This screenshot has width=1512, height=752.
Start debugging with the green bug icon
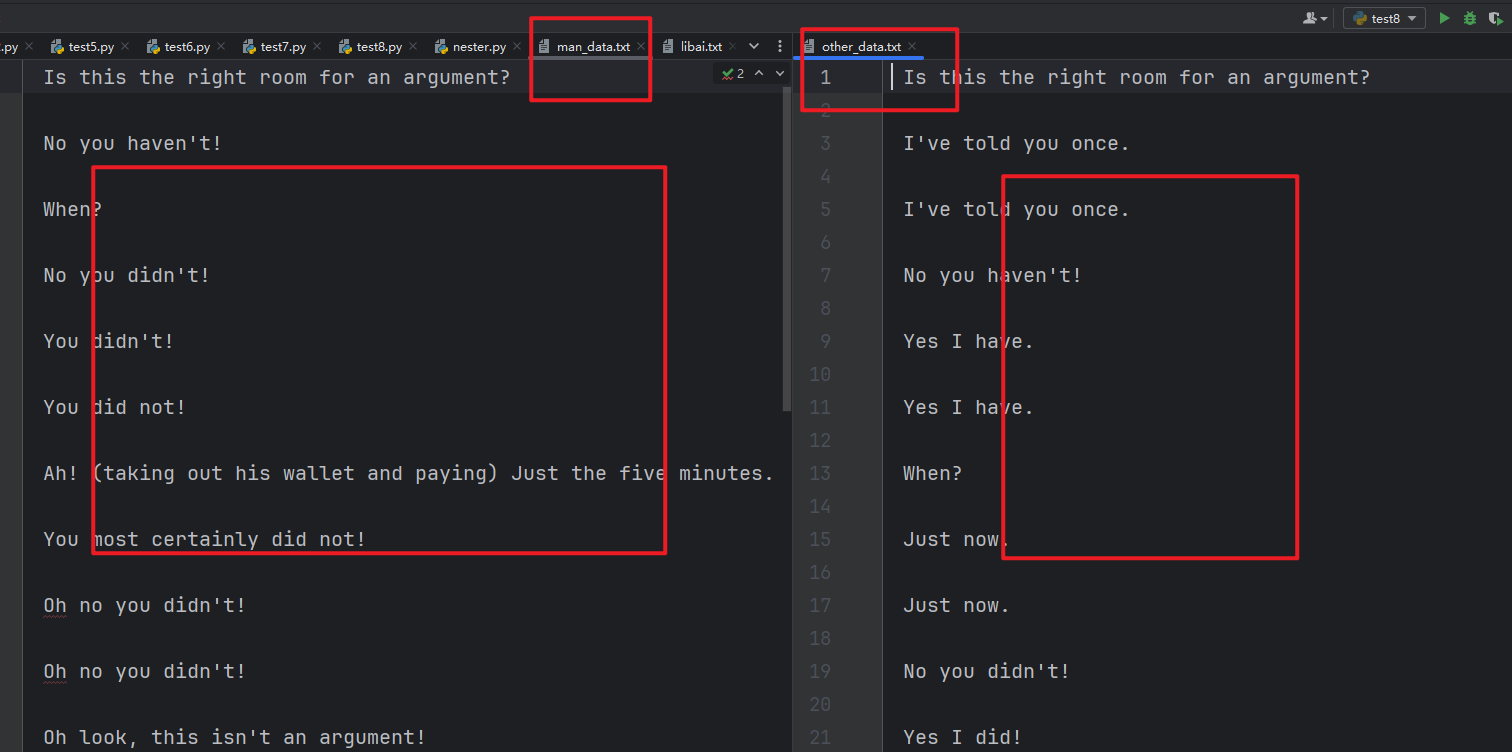1470,18
